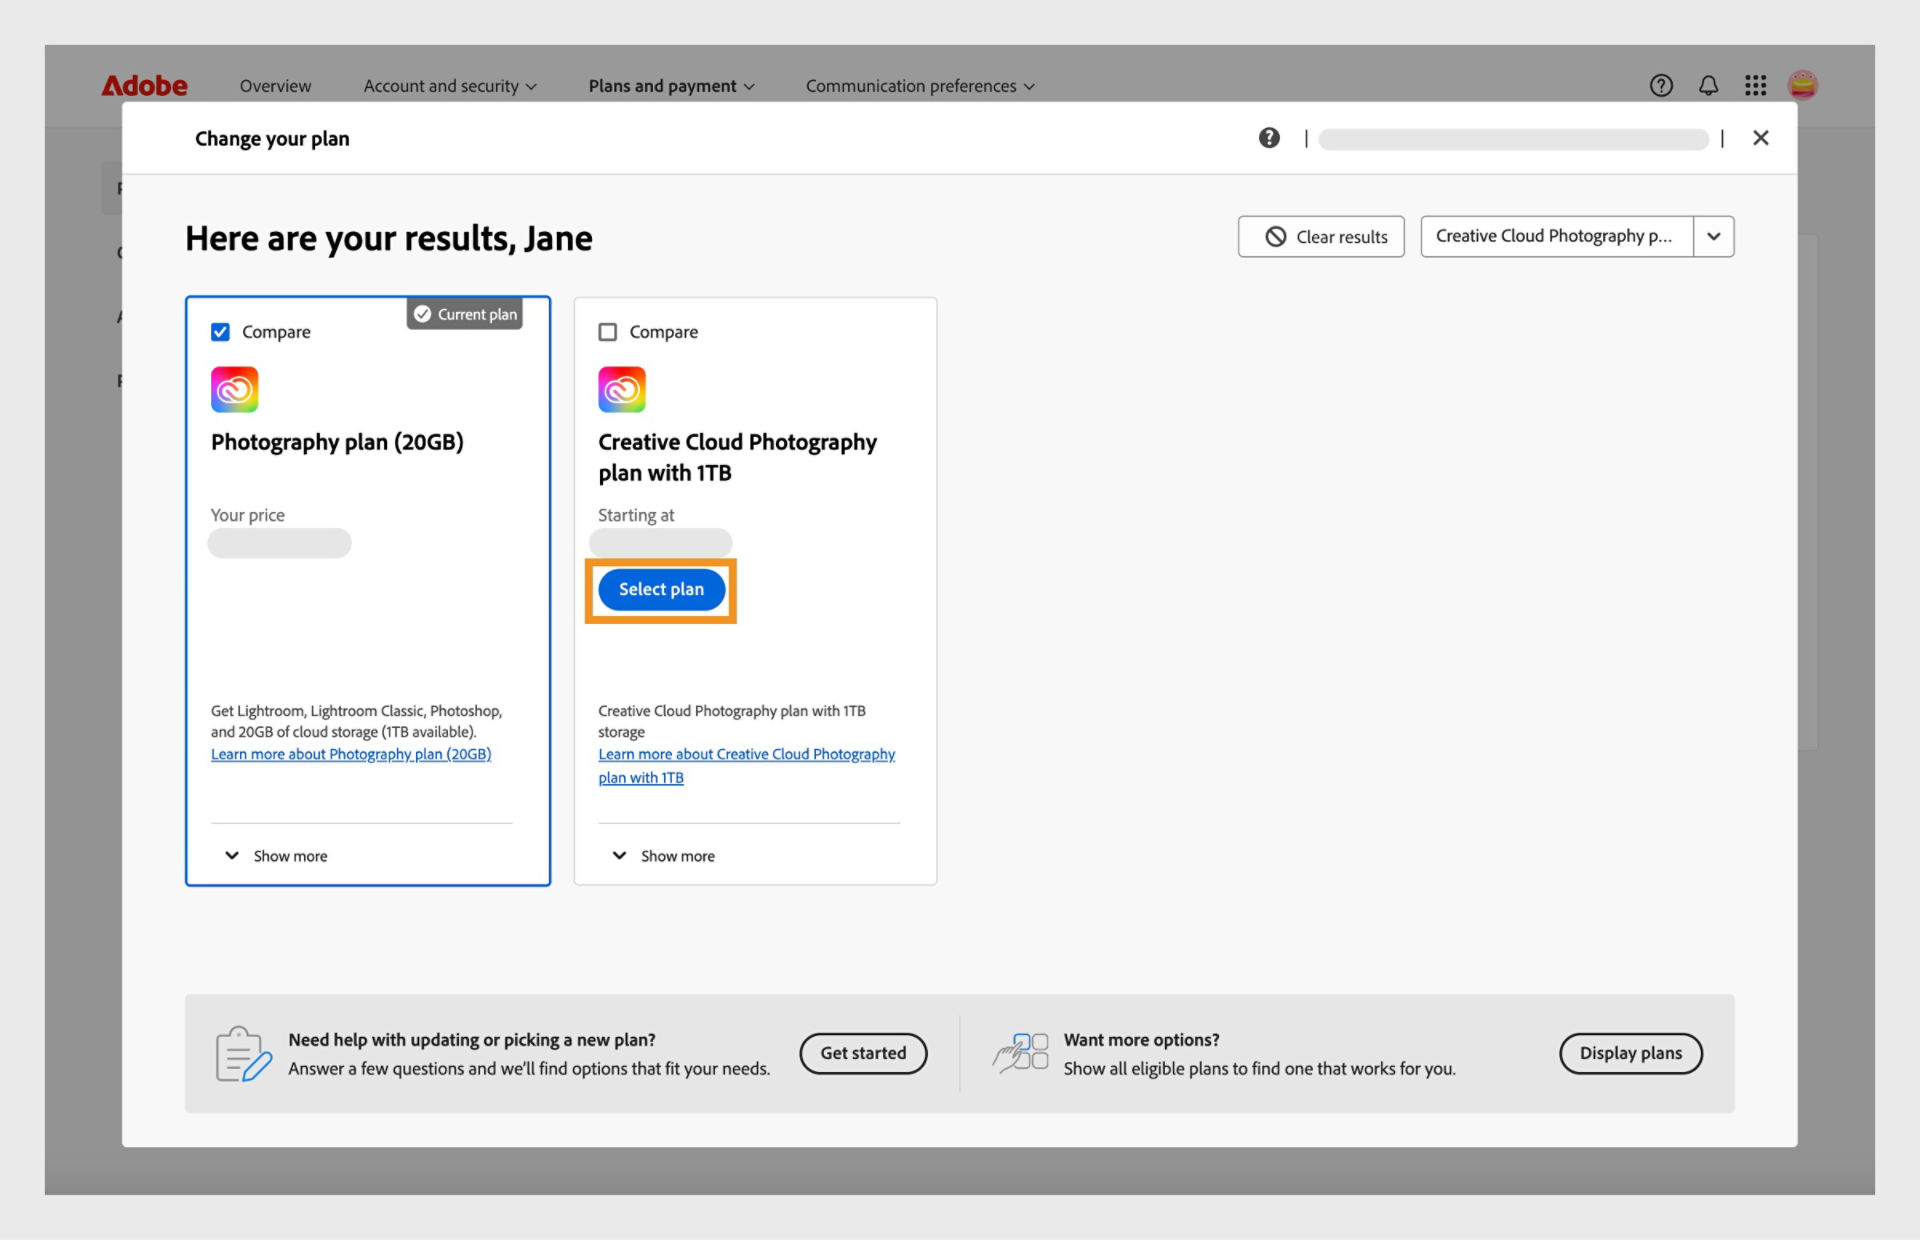Click 'Need help with updating or picking a new plan?'

[x=472, y=1040]
